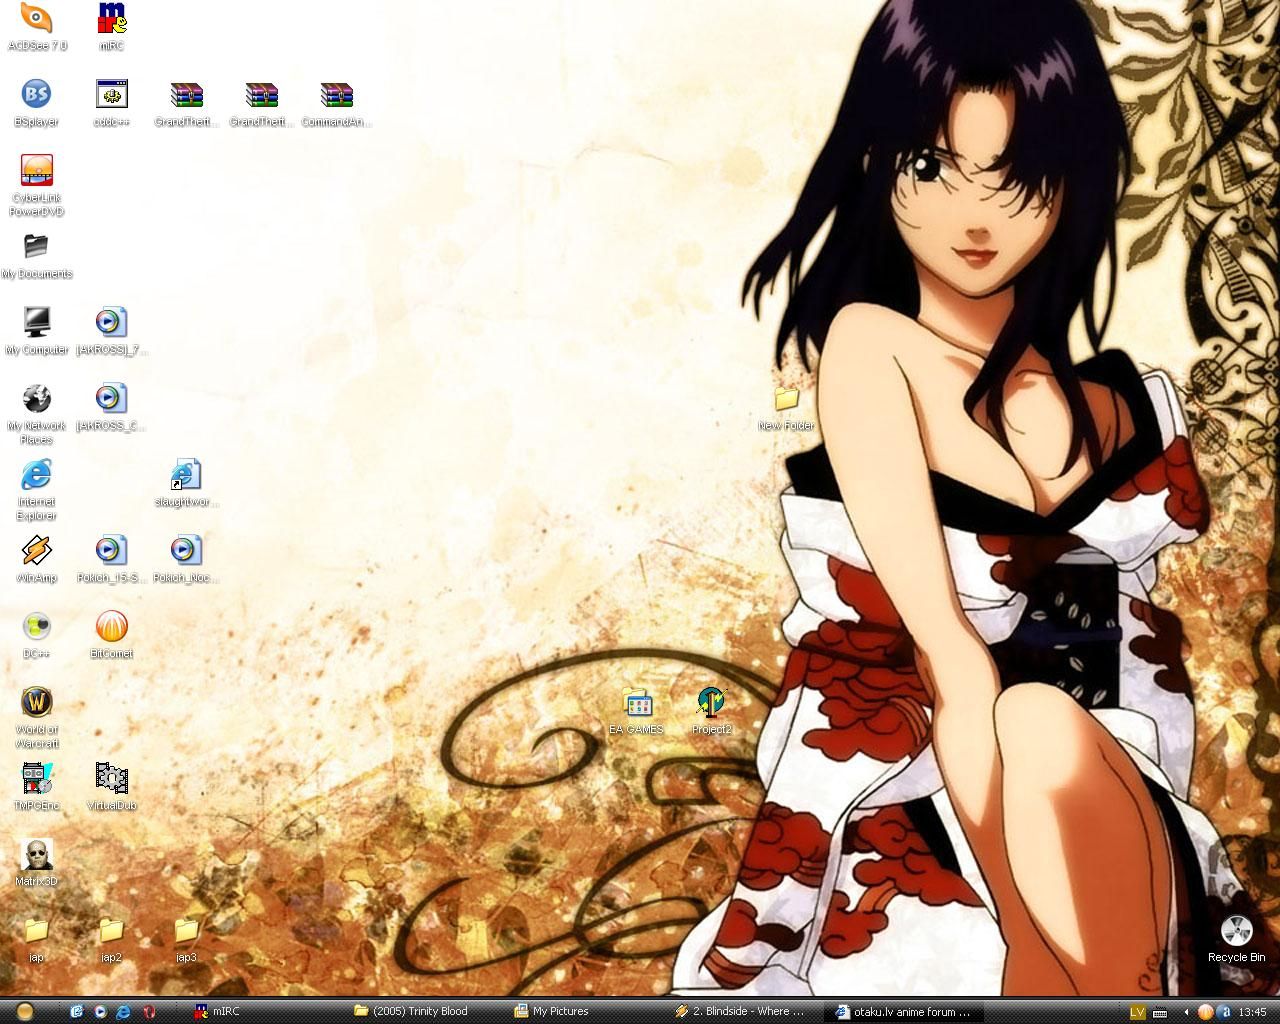
Task: Click the 13:45 clock
Action: [x=1253, y=1012]
